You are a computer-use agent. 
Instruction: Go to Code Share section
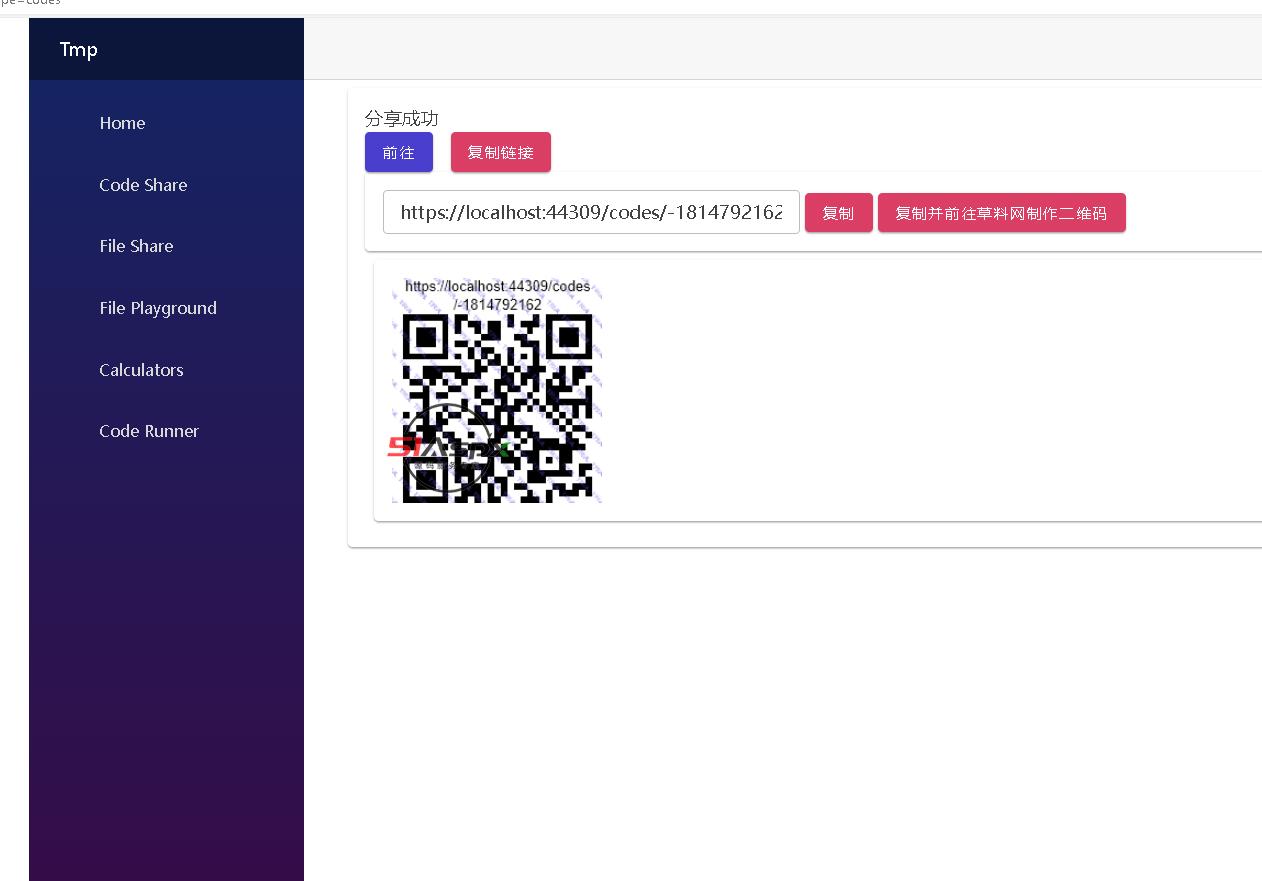(x=143, y=185)
